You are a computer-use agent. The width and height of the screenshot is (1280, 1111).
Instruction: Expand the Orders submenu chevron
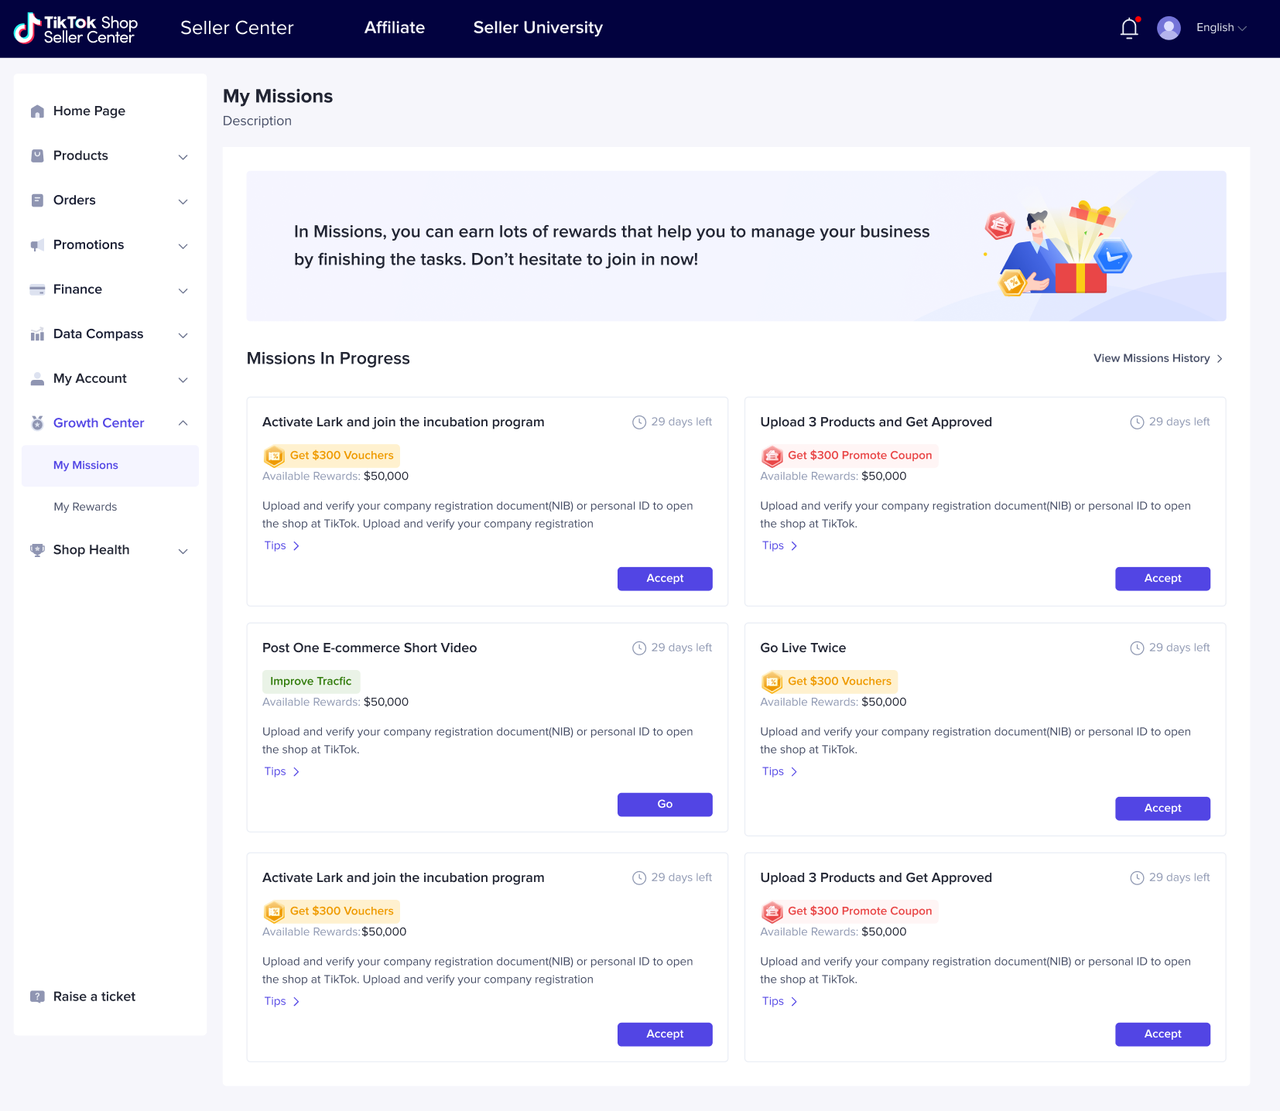[183, 201]
